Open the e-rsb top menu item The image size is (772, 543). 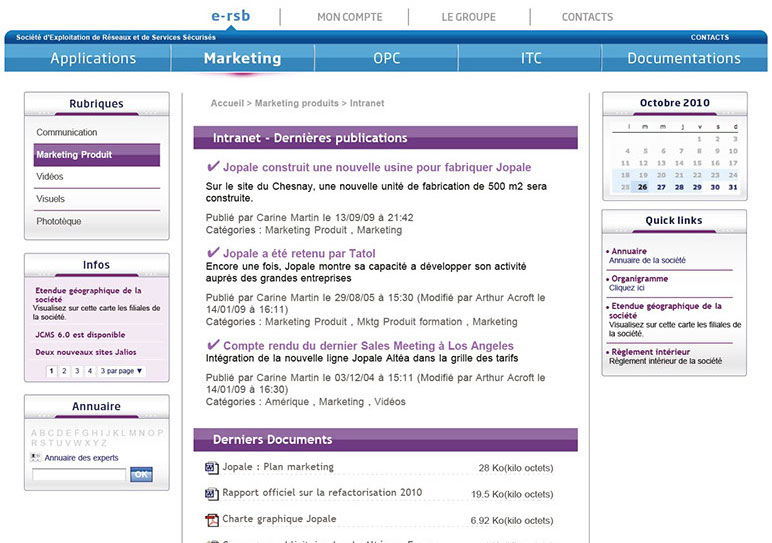pyautogui.click(x=230, y=16)
